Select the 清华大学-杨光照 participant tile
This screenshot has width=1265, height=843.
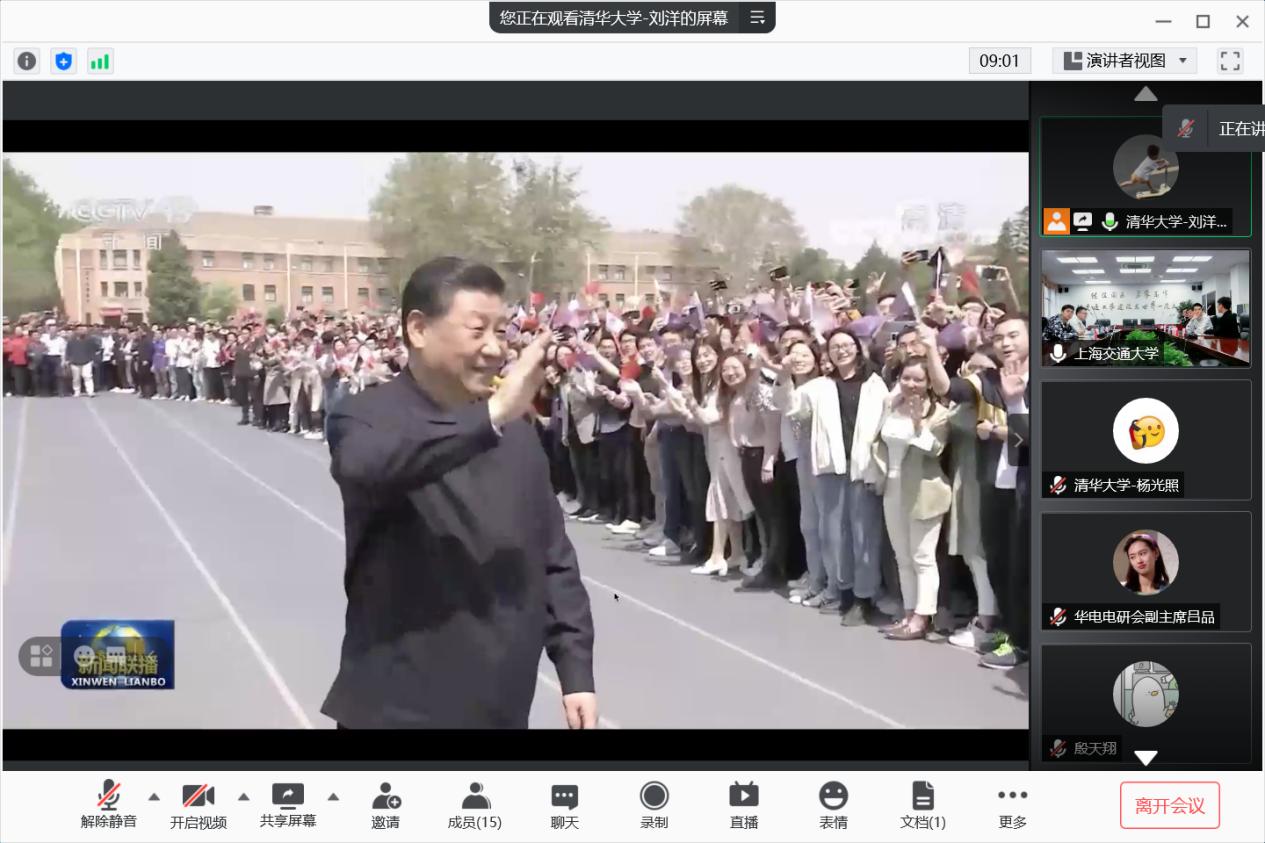(1146, 440)
